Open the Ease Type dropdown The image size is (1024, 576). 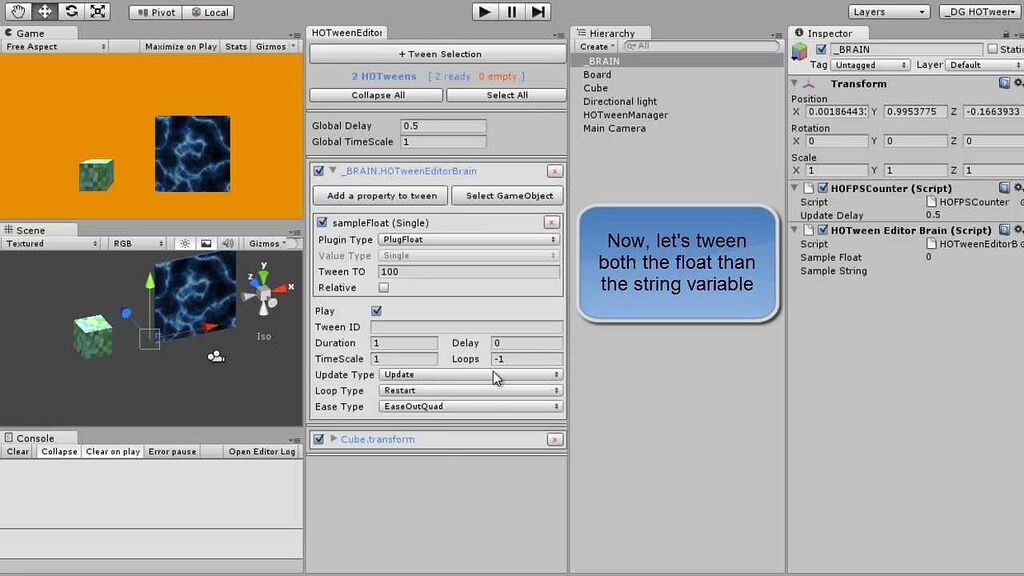tap(470, 406)
